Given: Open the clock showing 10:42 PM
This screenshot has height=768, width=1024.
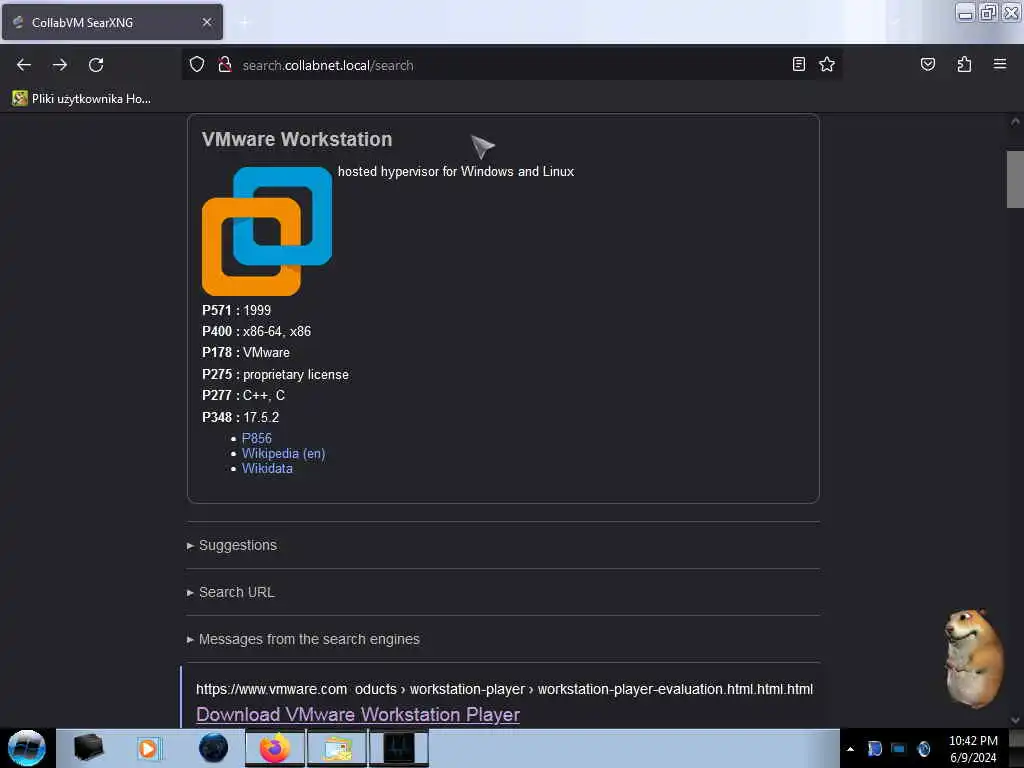Looking at the screenshot, I should [973, 748].
